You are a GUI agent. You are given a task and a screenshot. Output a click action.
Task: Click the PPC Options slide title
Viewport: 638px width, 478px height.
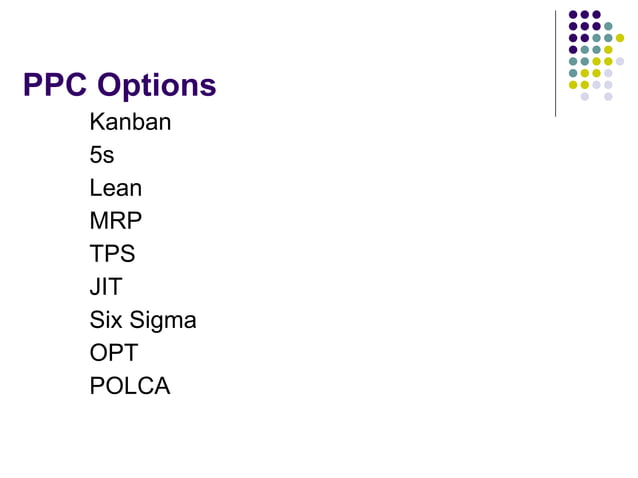[x=120, y=85]
